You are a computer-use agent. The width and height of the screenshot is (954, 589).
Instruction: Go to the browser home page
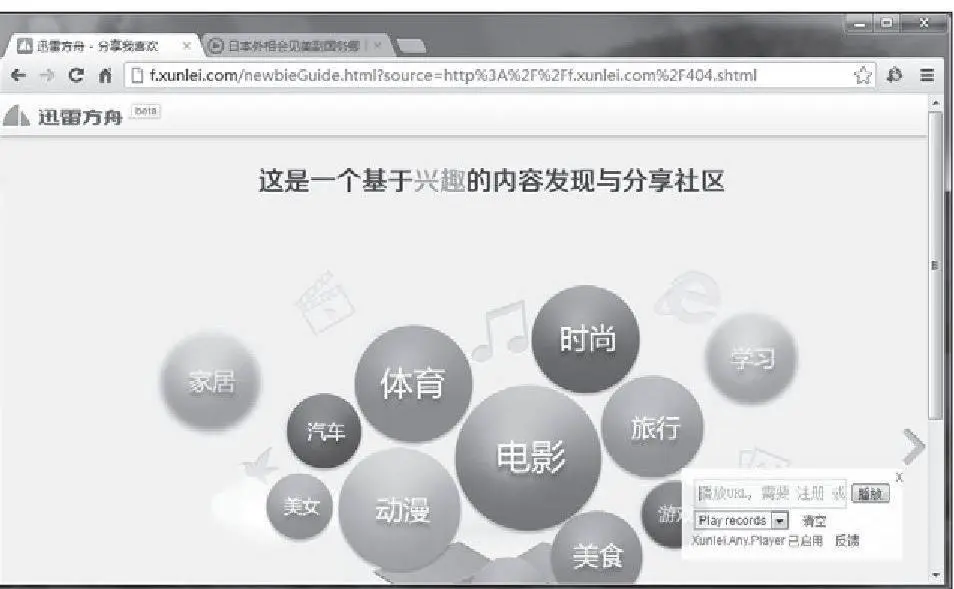click(x=104, y=75)
